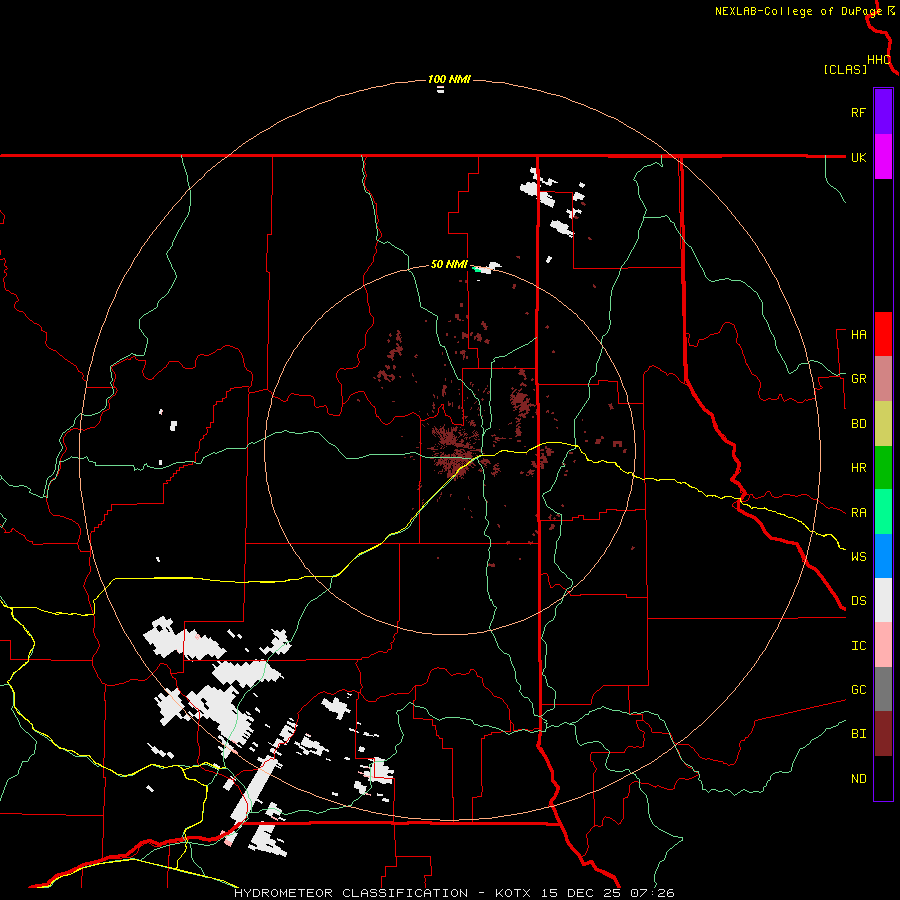Click the GC gray legend swatch
900x900 pixels.
click(x=883, y=689)
